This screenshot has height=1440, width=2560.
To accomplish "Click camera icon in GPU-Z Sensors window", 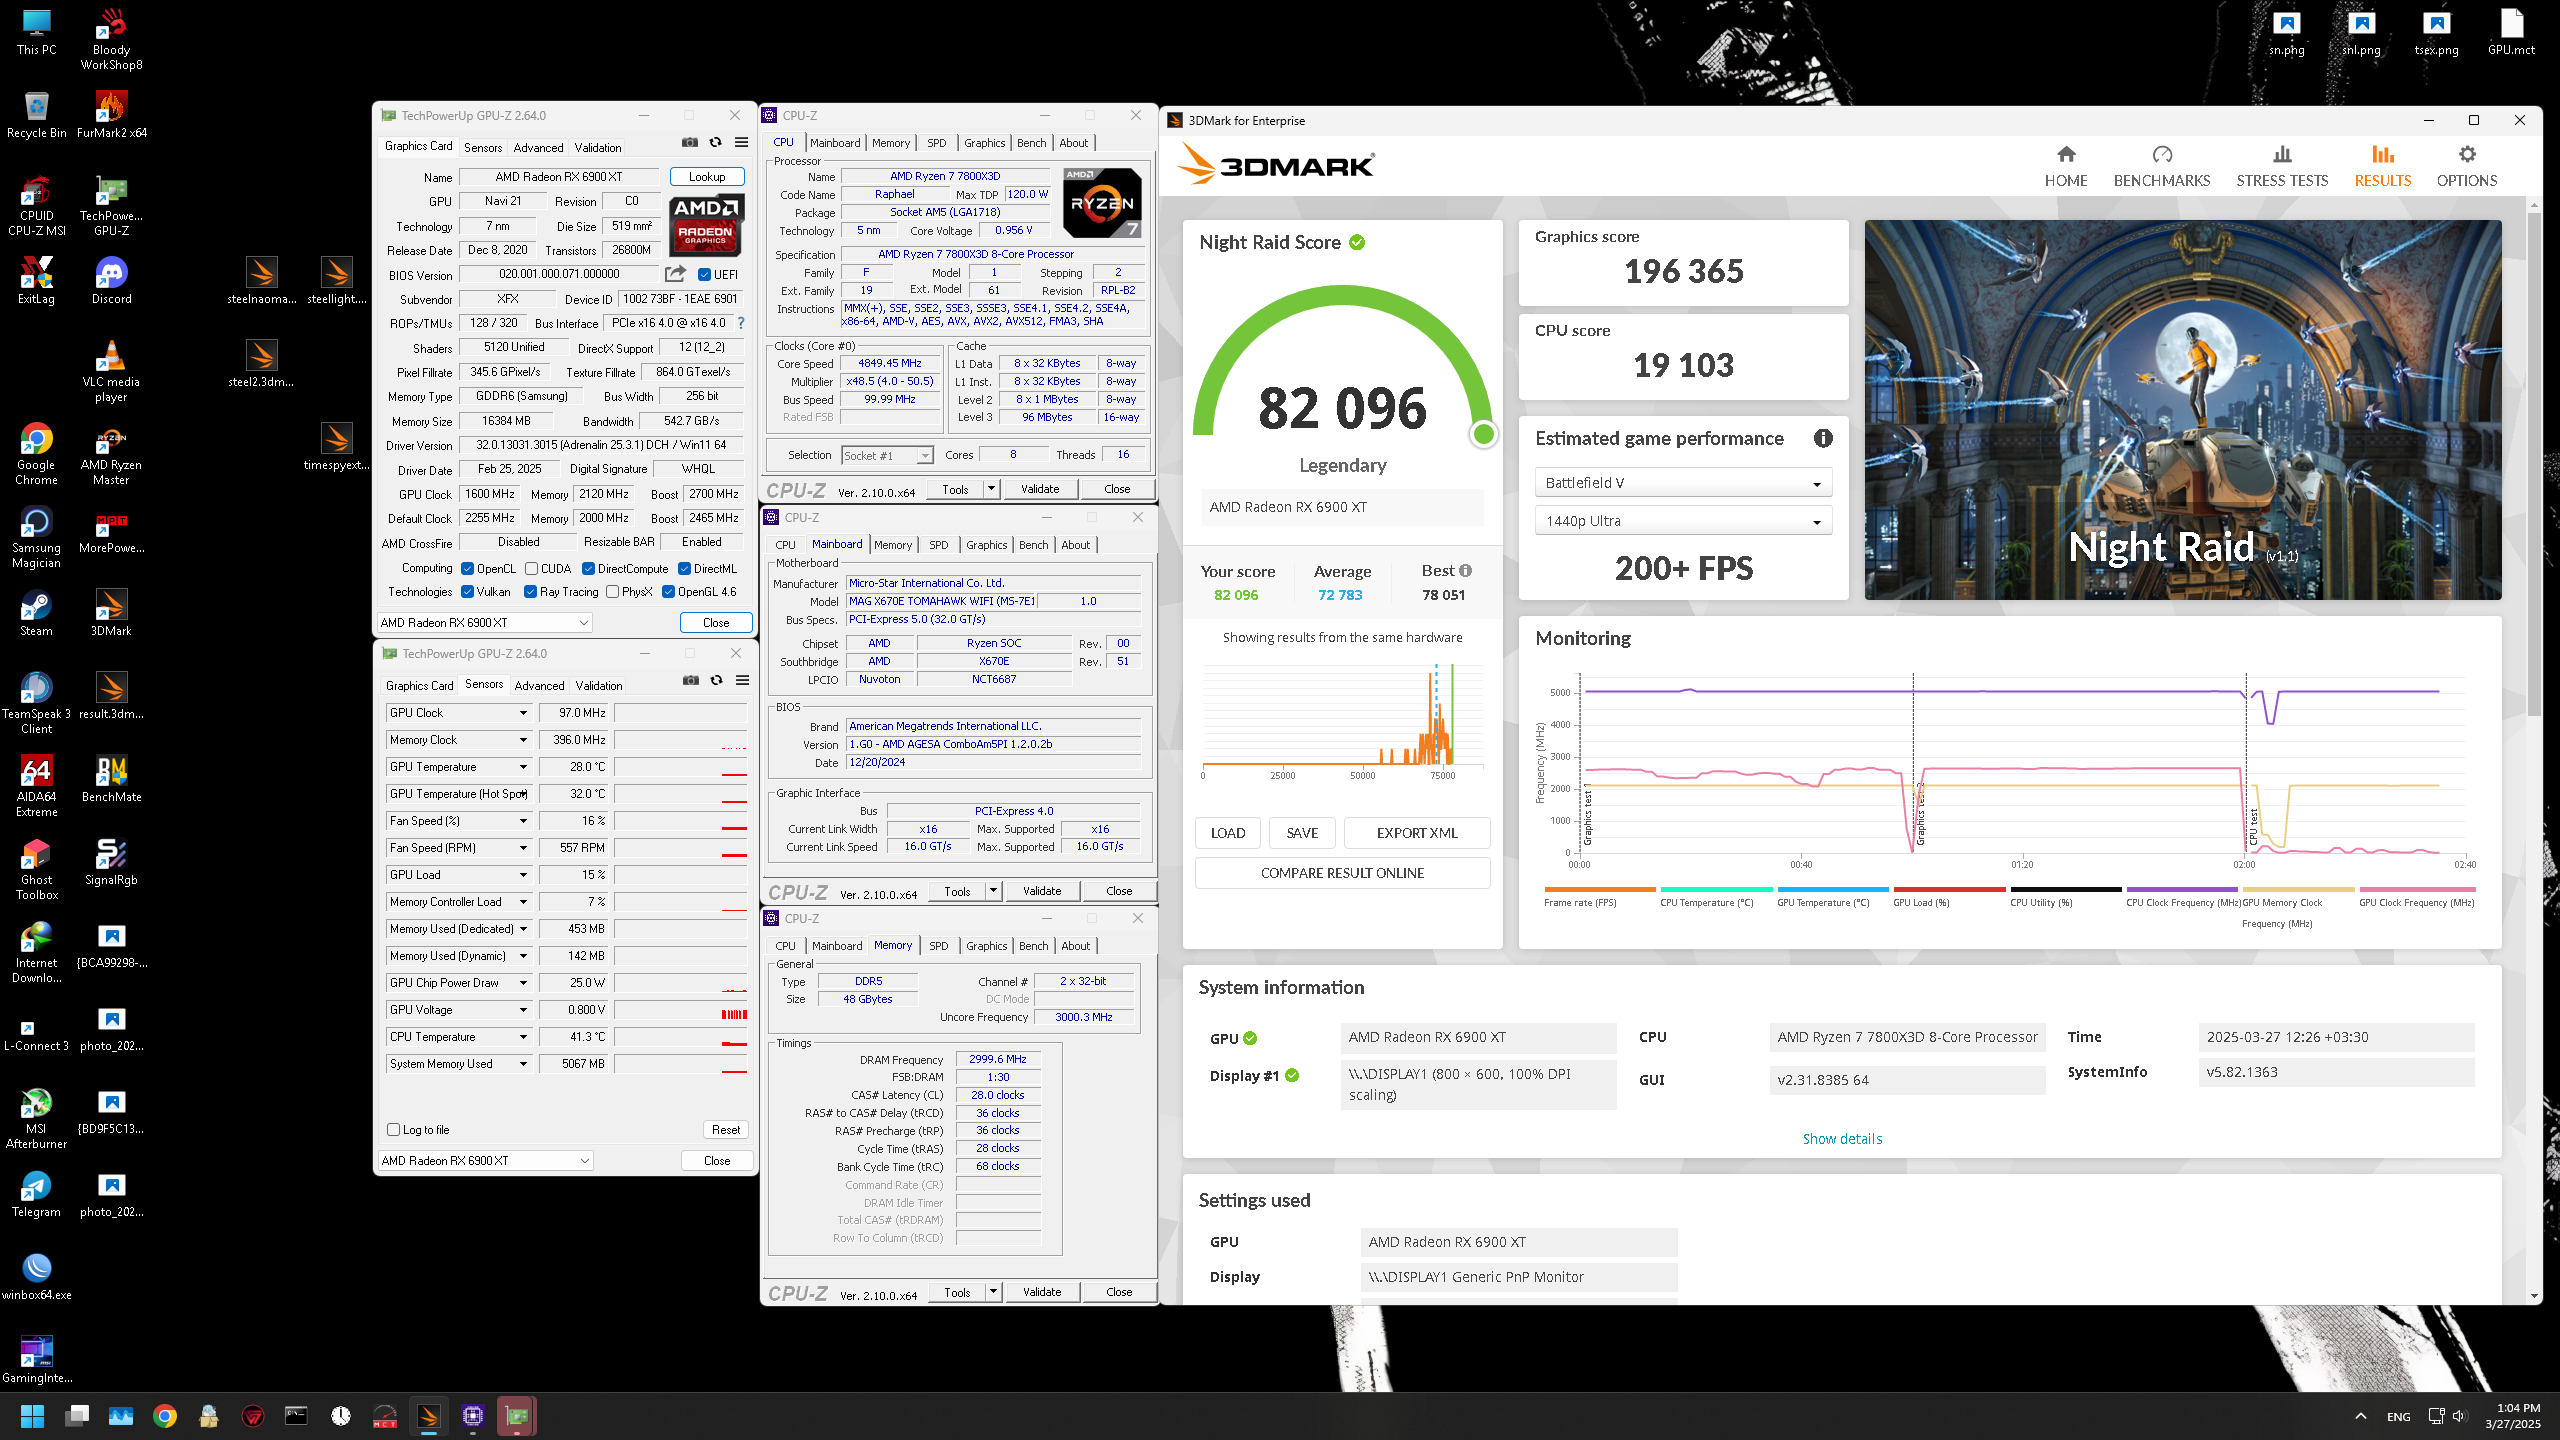I will pyautogui.click(x=691, y=680).
